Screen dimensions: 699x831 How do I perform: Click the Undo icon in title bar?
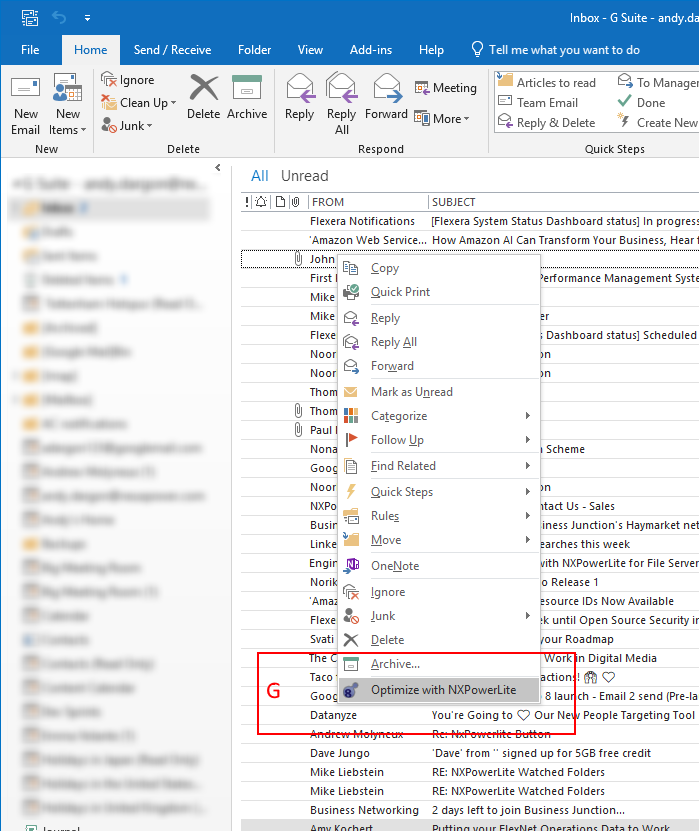point(59,18)
